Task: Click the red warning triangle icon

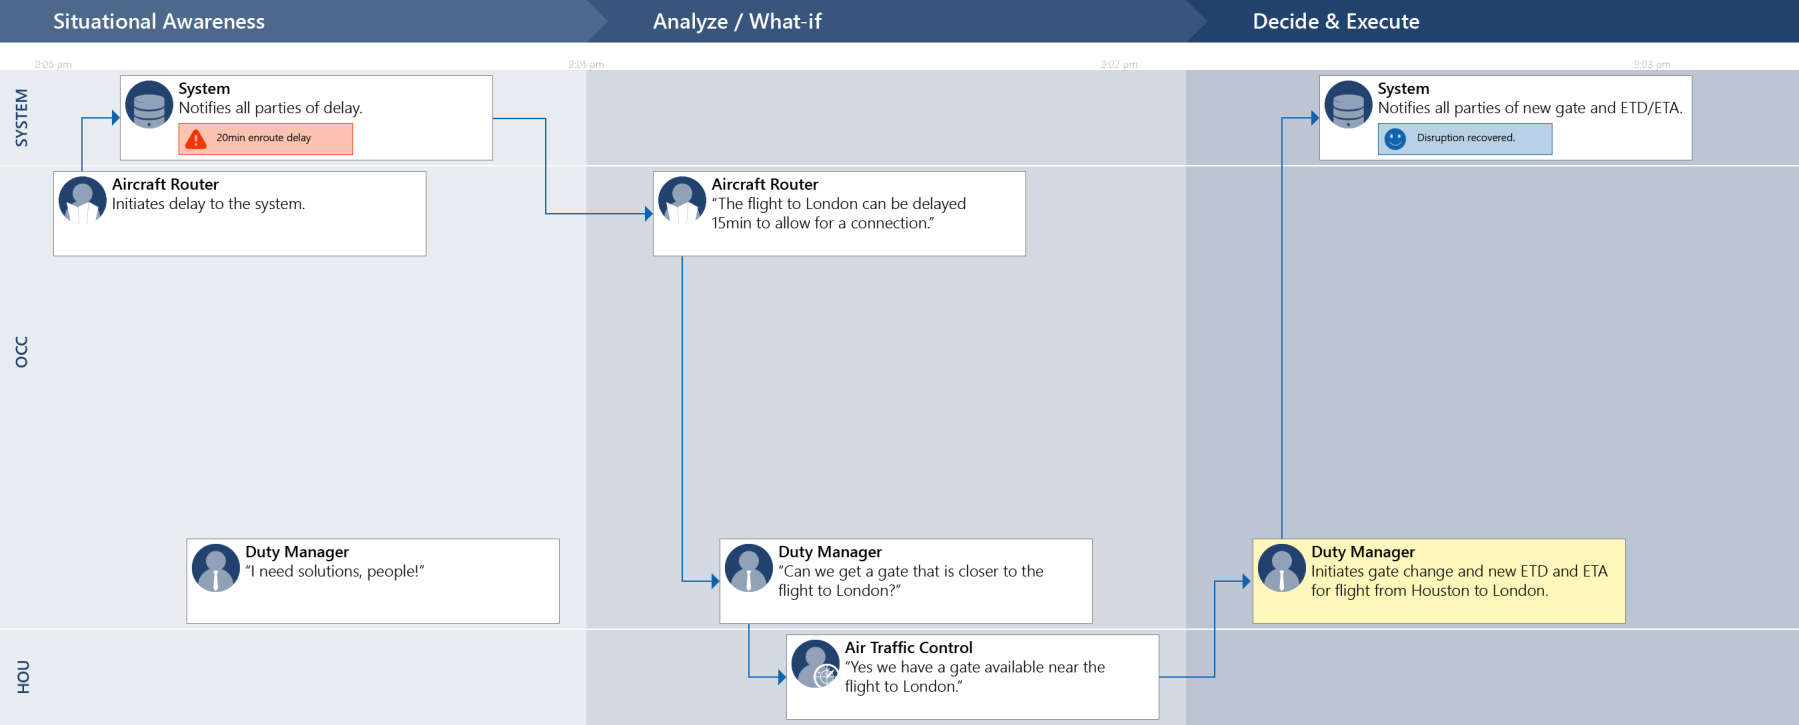Action: pyautogui.click(x=196, y=139)
